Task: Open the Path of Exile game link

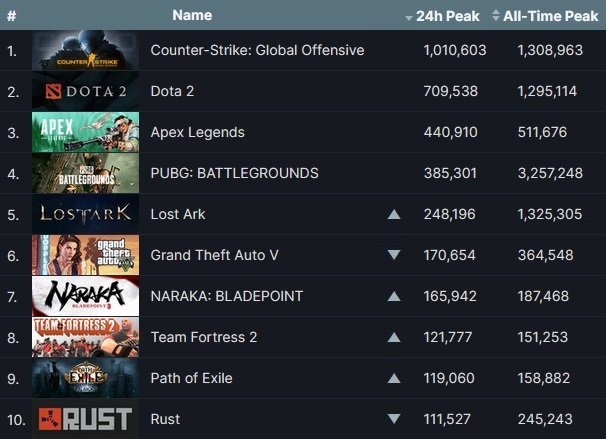Action: coord(191,378)
